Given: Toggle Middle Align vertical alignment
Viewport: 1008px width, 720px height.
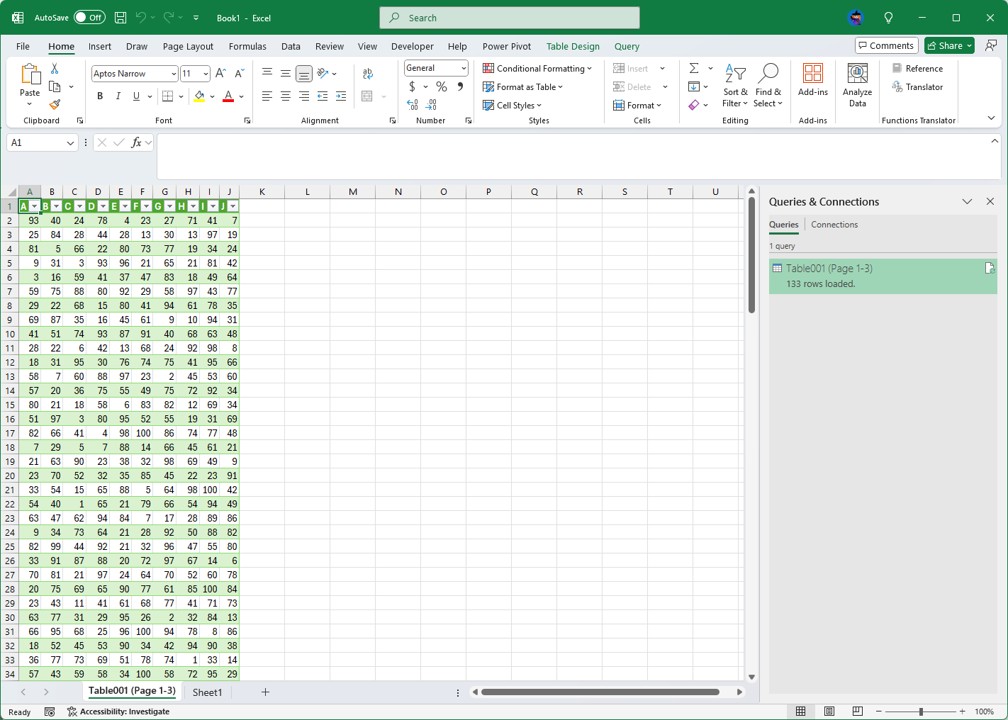Looking at the screenshot, I should (x=285, y=73).
